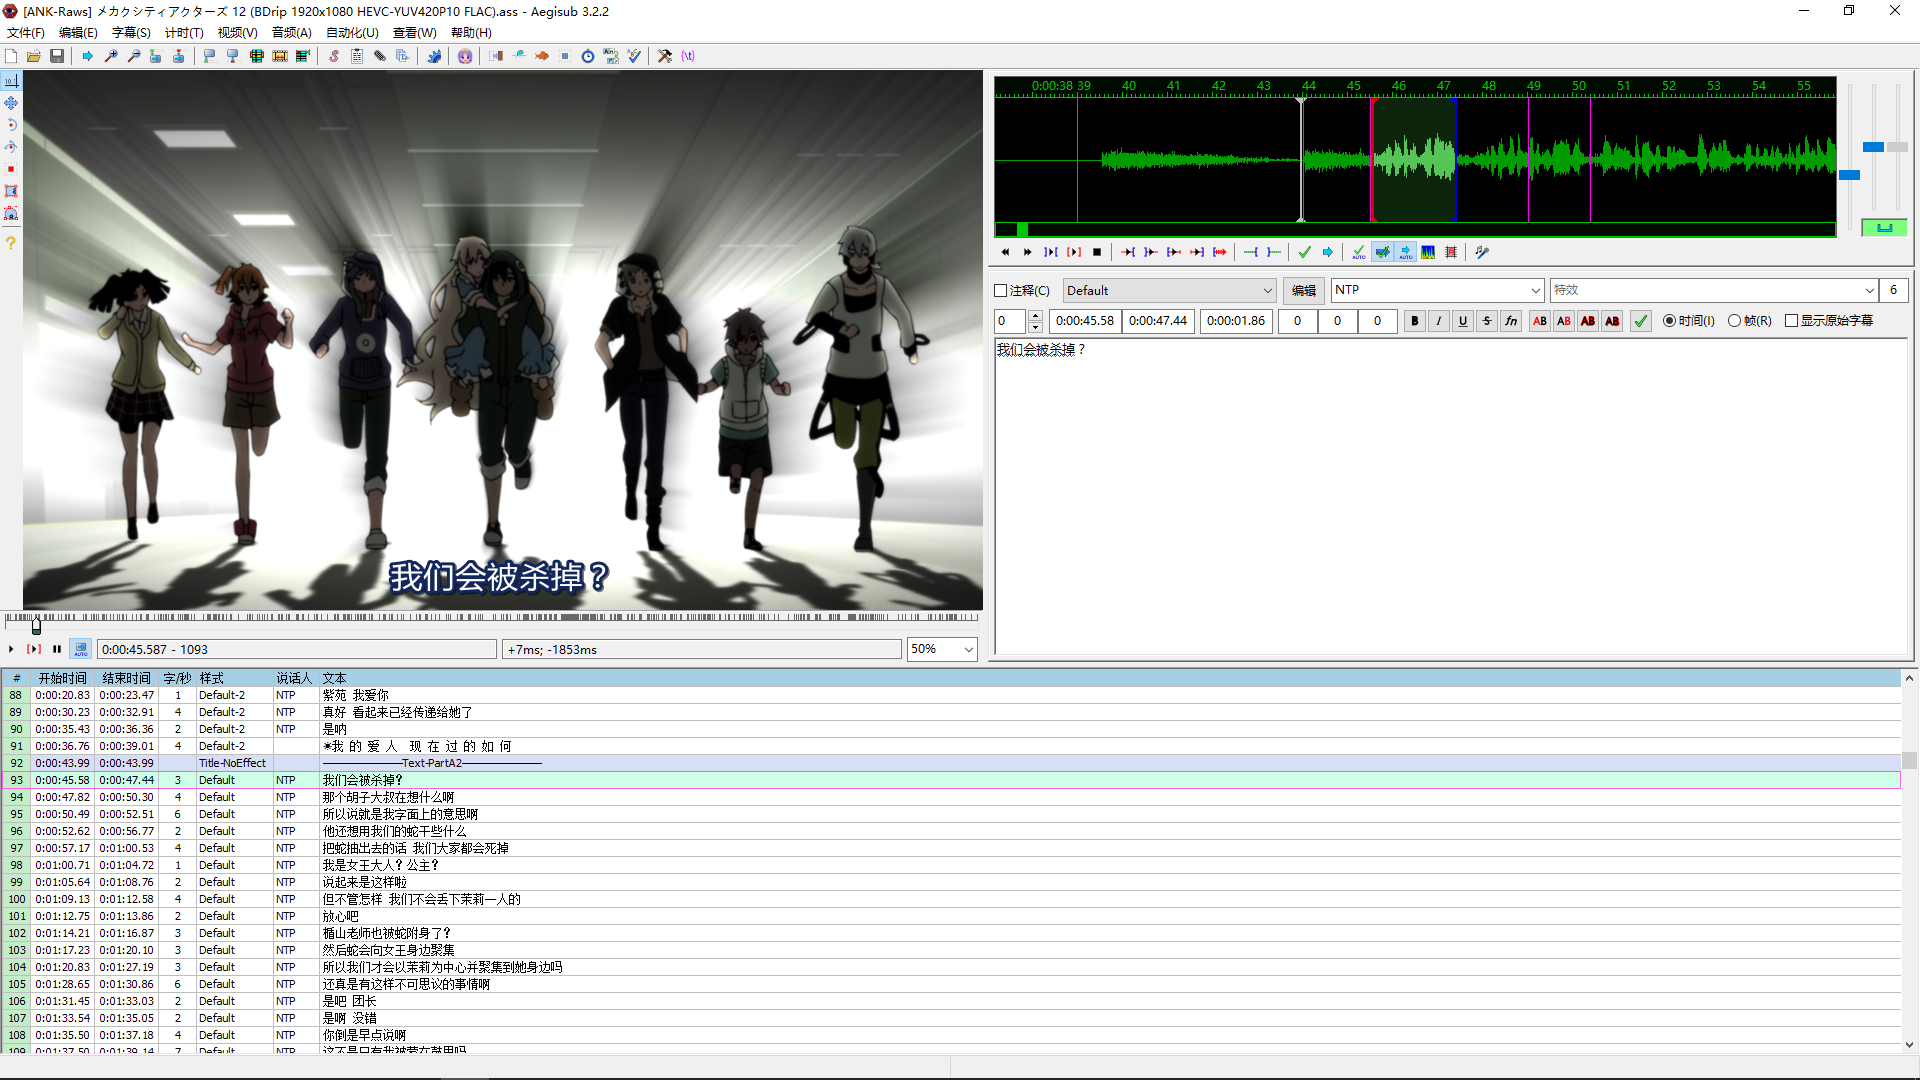This screenshot has width=1920, height=1080.
Task: Play the current audio selection
Action: [1051, 252]
